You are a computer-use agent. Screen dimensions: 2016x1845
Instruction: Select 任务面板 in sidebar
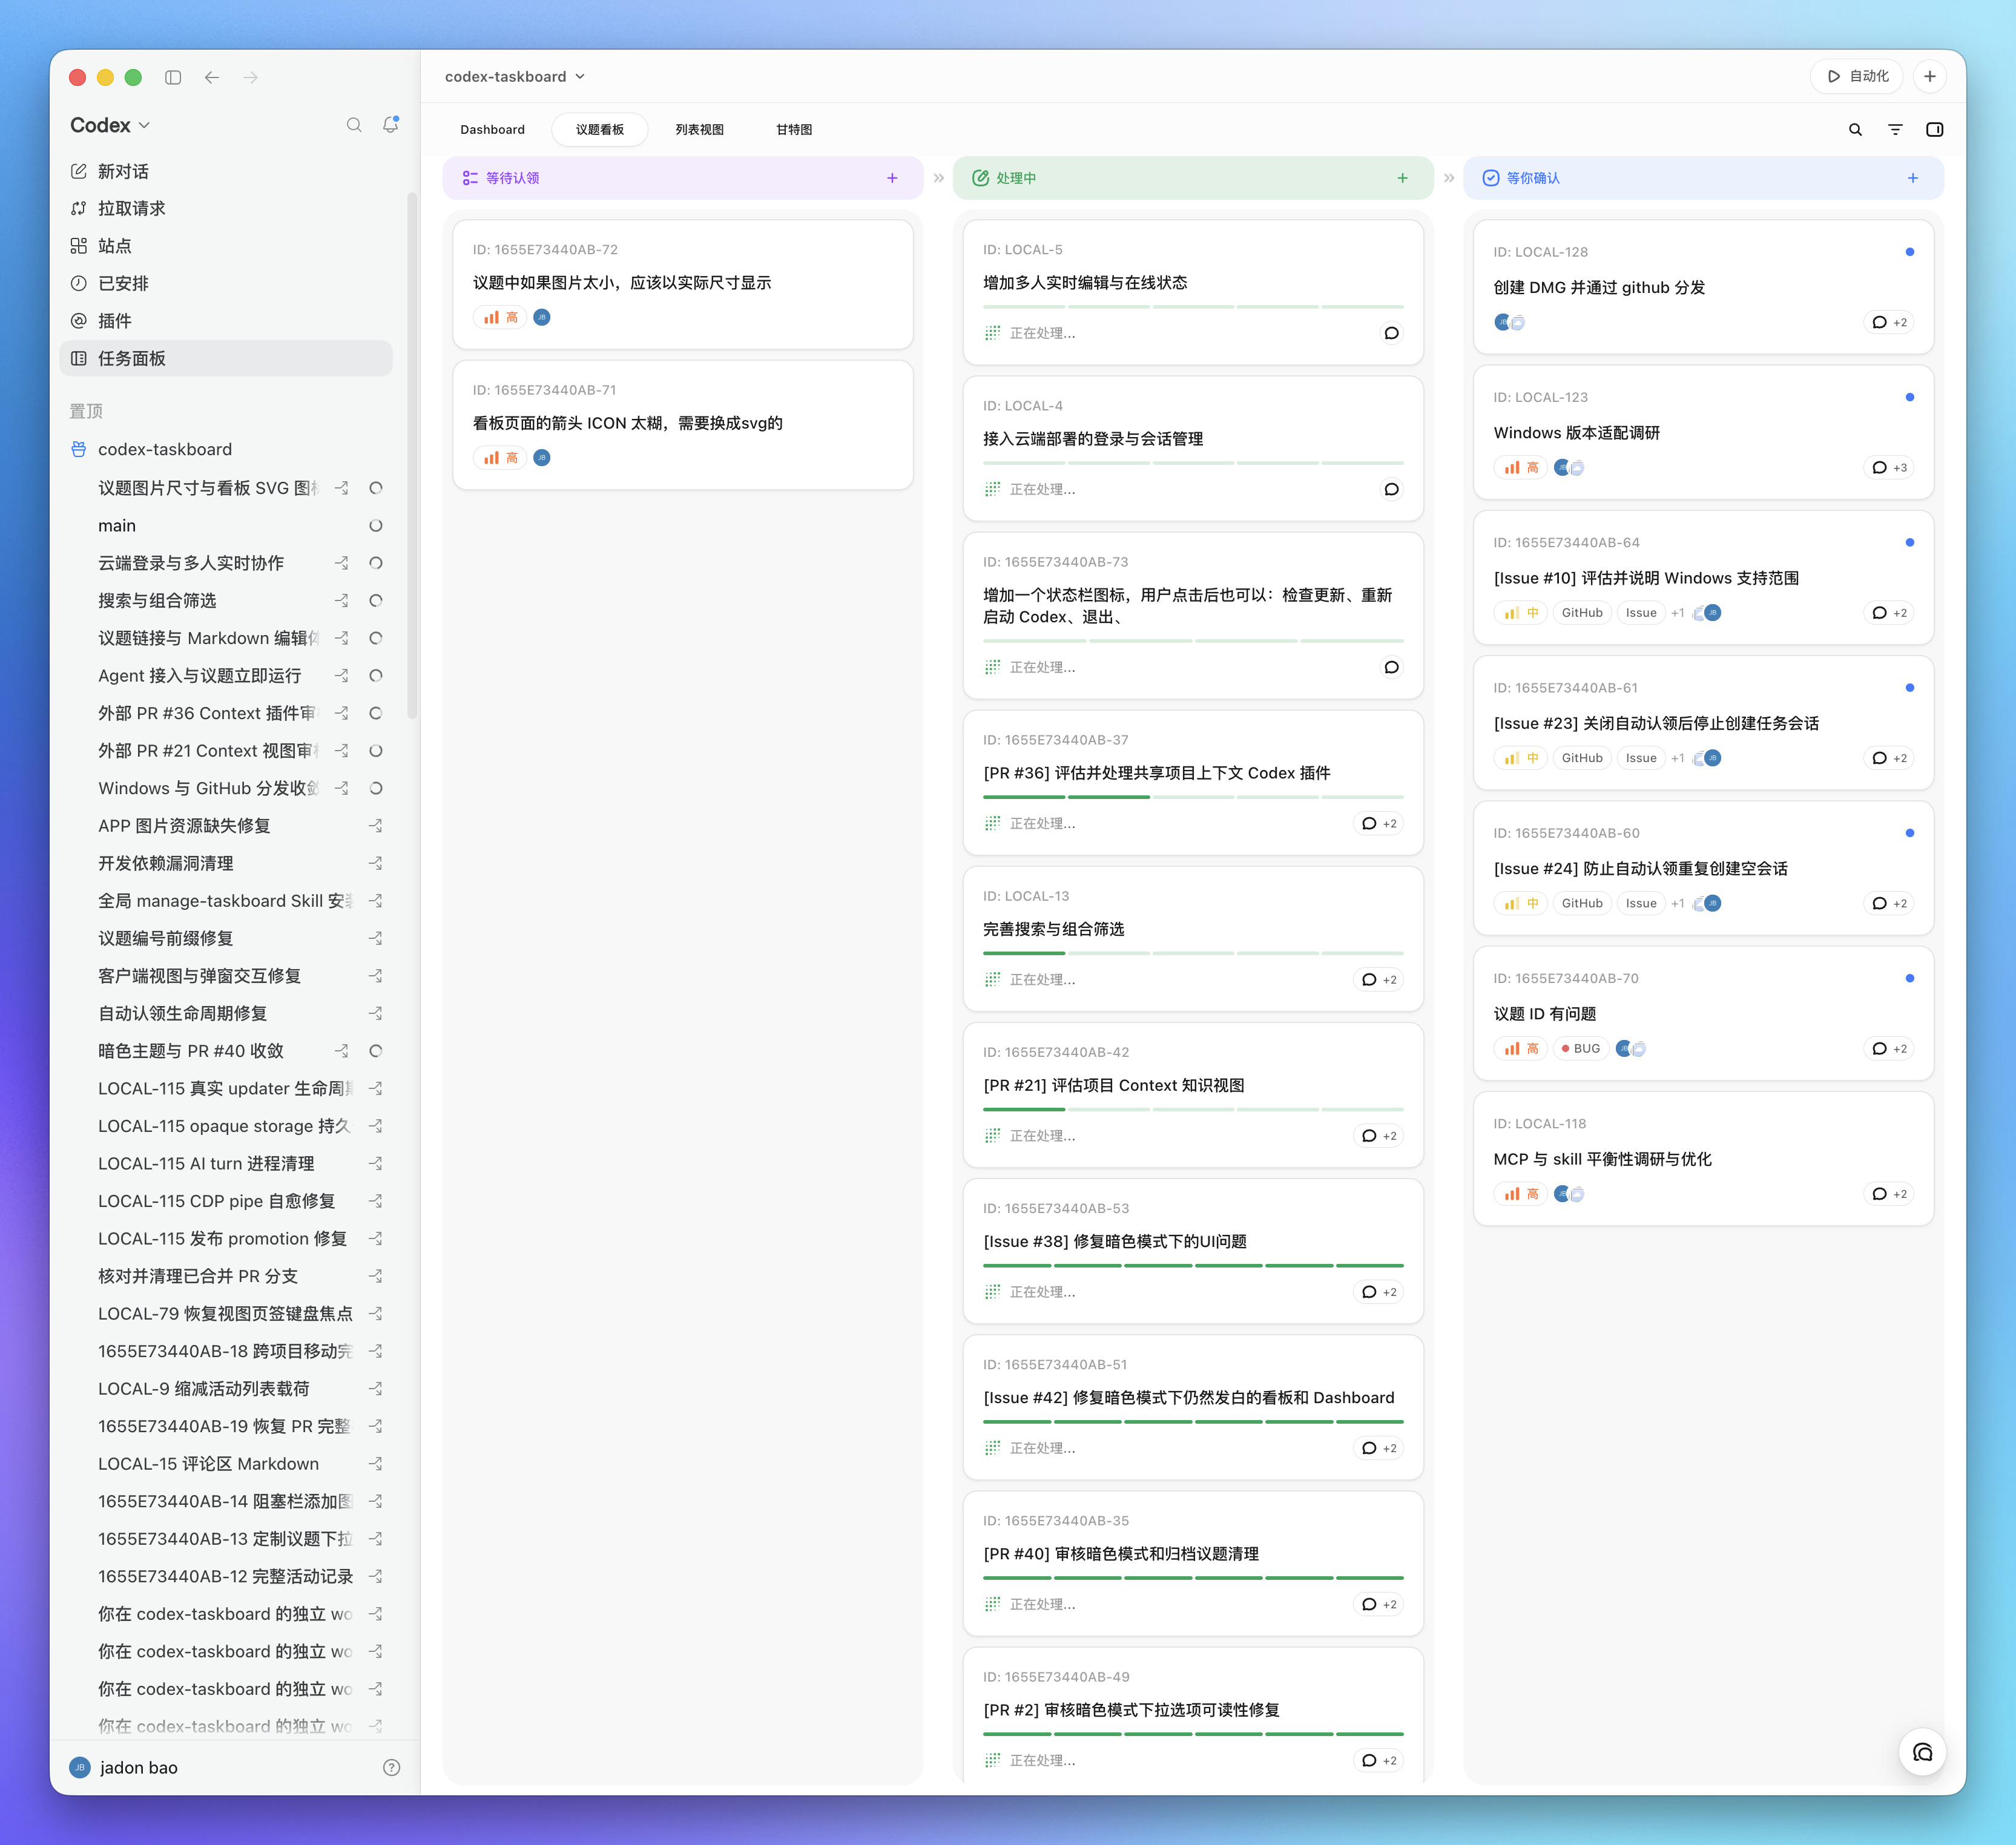226,358
